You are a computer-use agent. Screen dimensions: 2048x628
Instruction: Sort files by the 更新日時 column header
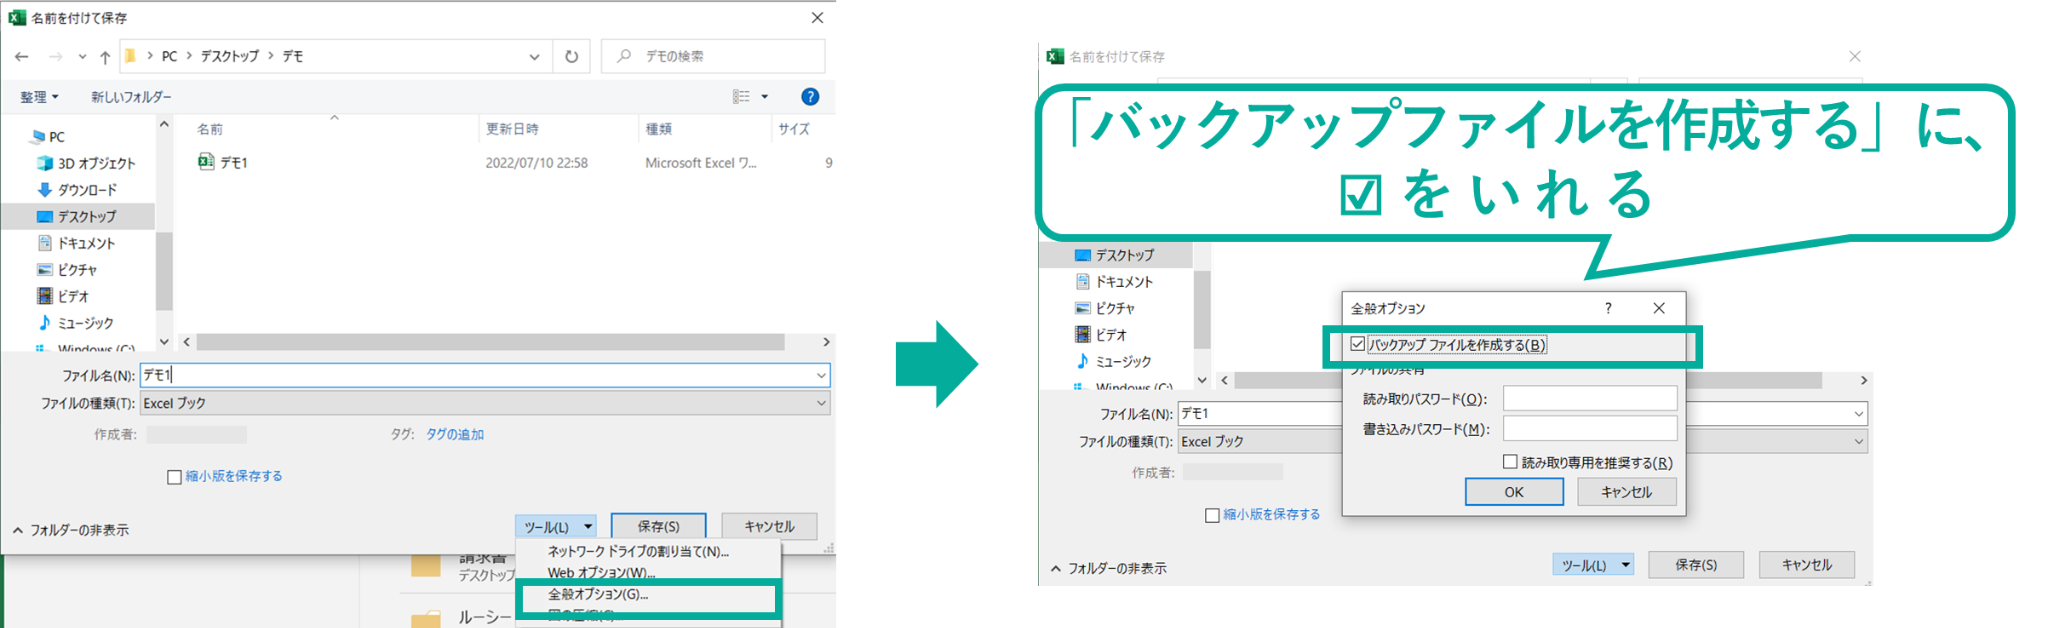point(513,129)
